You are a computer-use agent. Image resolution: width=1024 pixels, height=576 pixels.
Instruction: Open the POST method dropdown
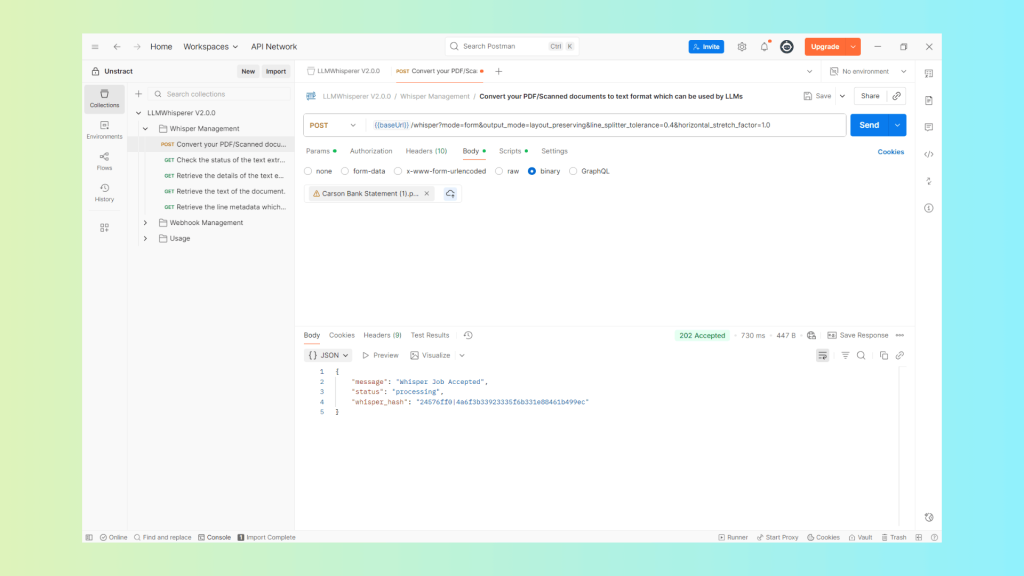click(x=333, y=125)
